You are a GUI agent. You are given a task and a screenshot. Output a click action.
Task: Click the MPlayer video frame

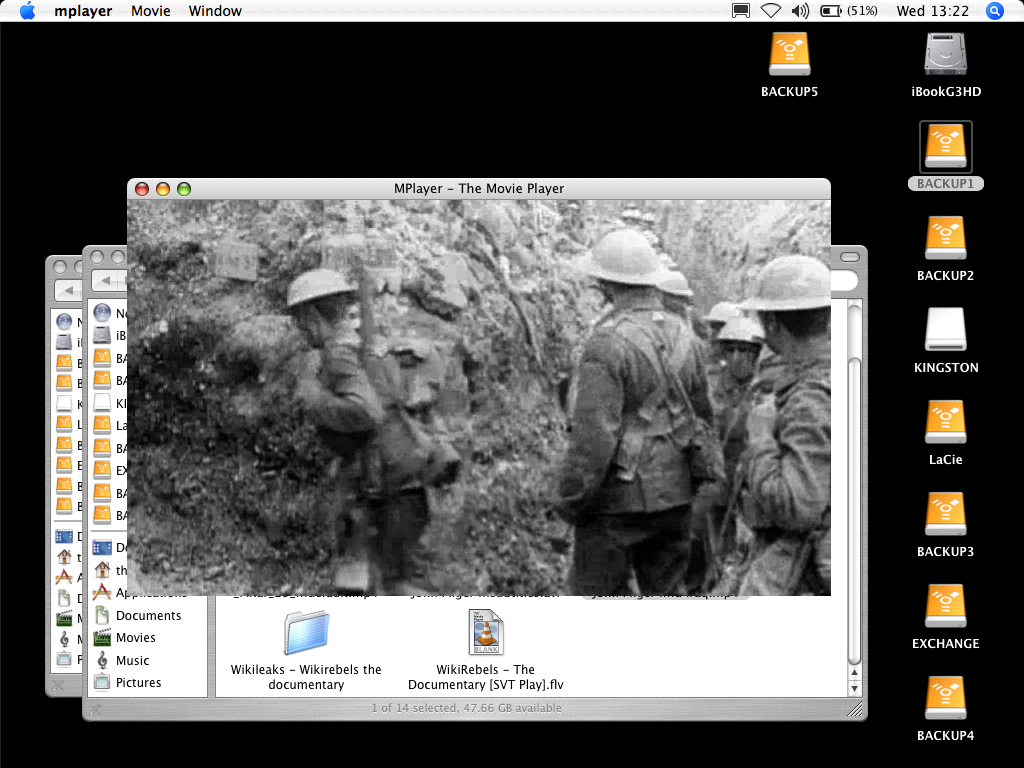pos(479,397)
